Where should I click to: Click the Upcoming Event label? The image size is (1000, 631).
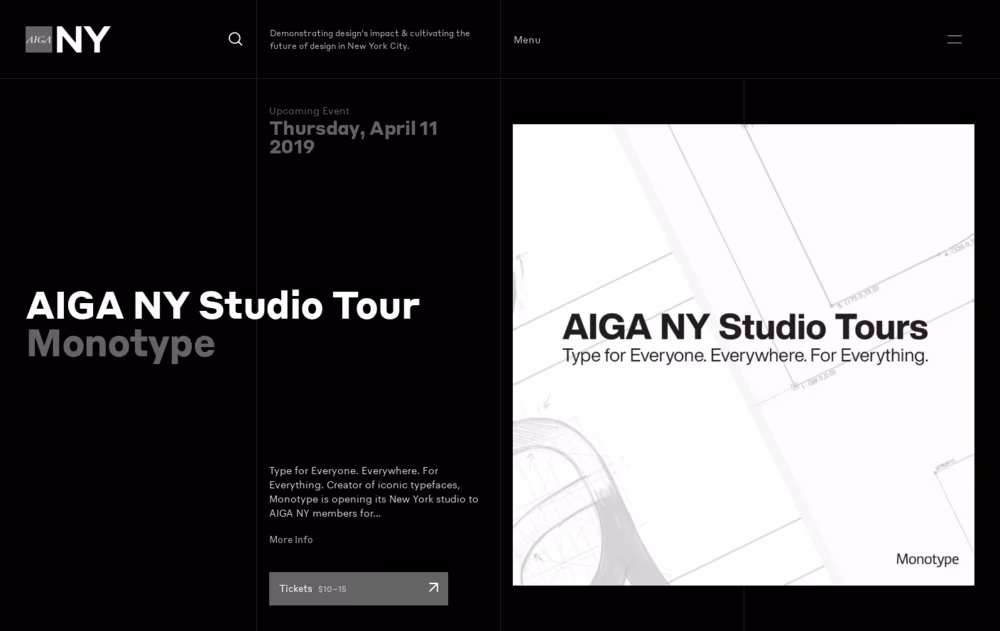point(309,110)
